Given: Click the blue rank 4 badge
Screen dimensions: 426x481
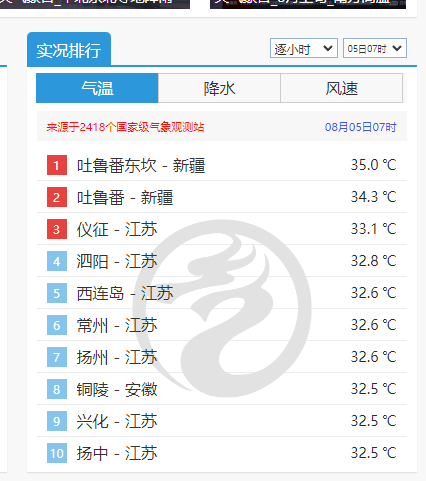Looking at the screenshot, I should tap(57, 261).
